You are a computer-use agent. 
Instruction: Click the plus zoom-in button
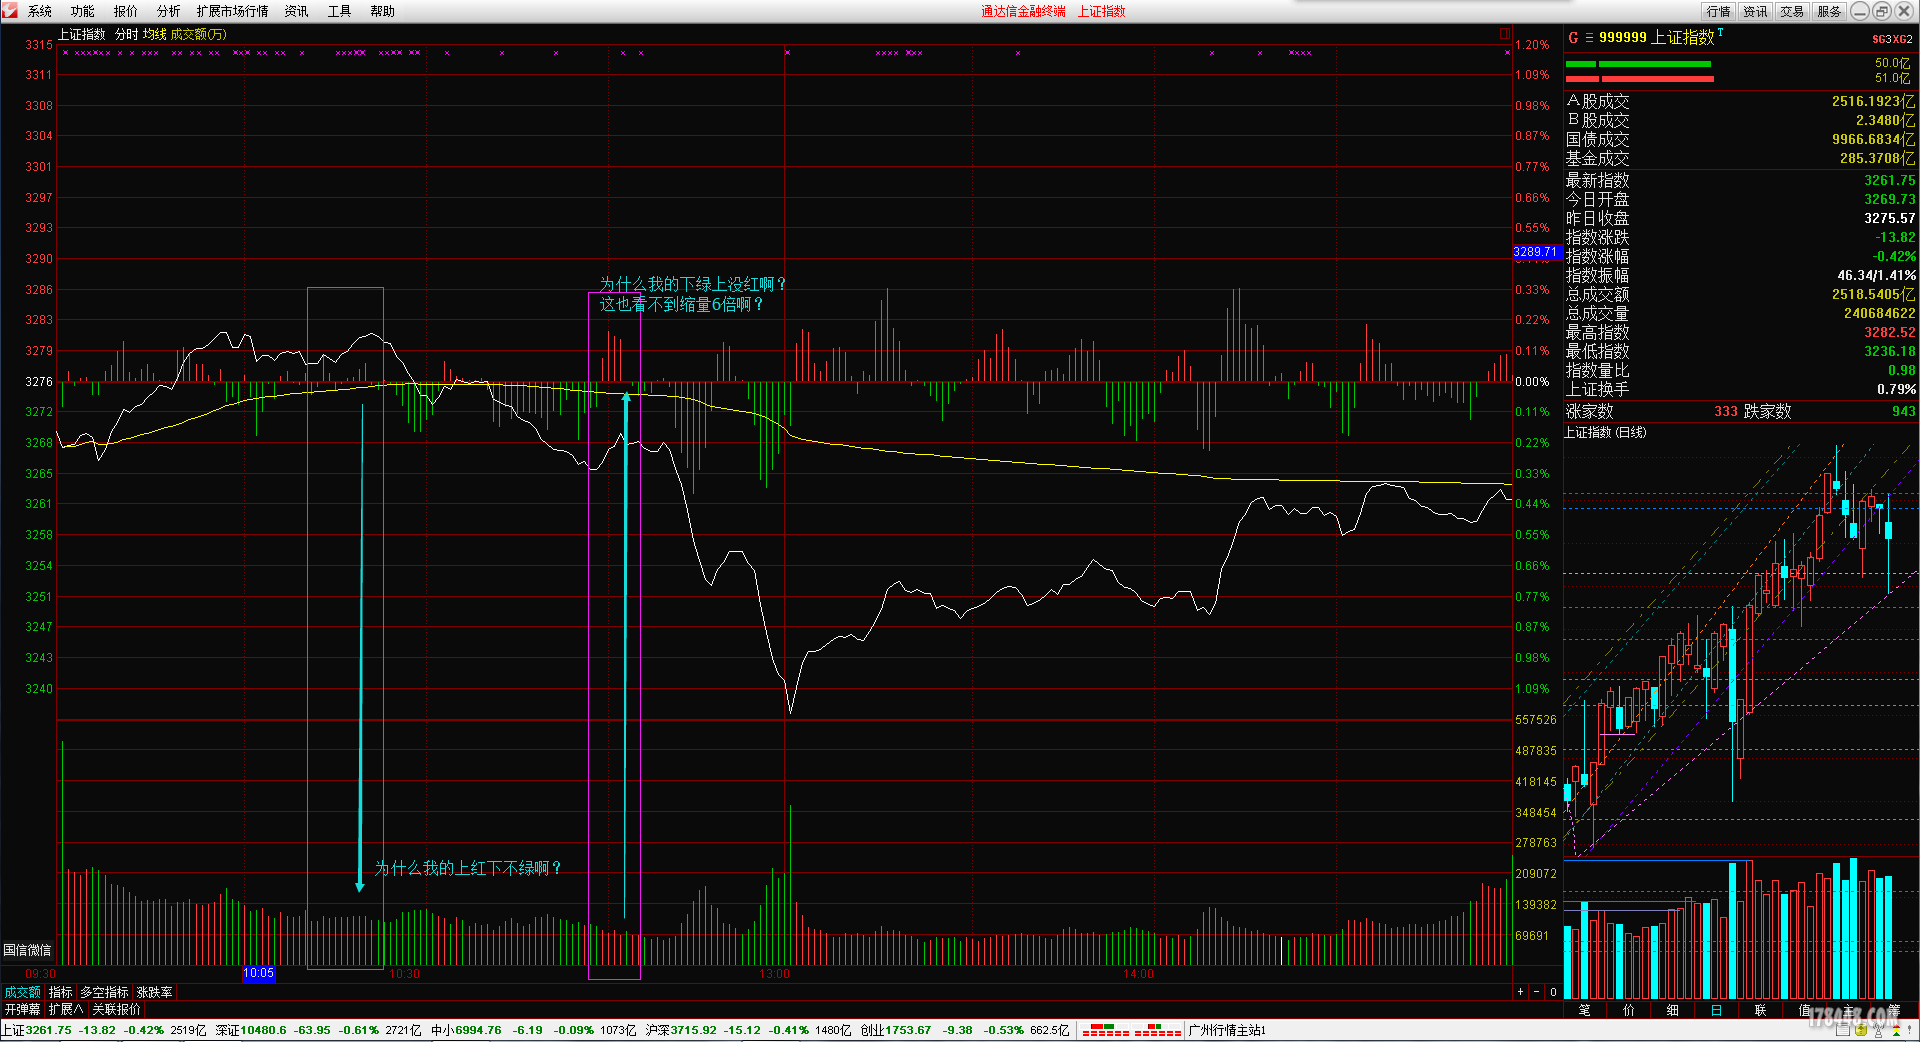click(x=1521, y=992)
